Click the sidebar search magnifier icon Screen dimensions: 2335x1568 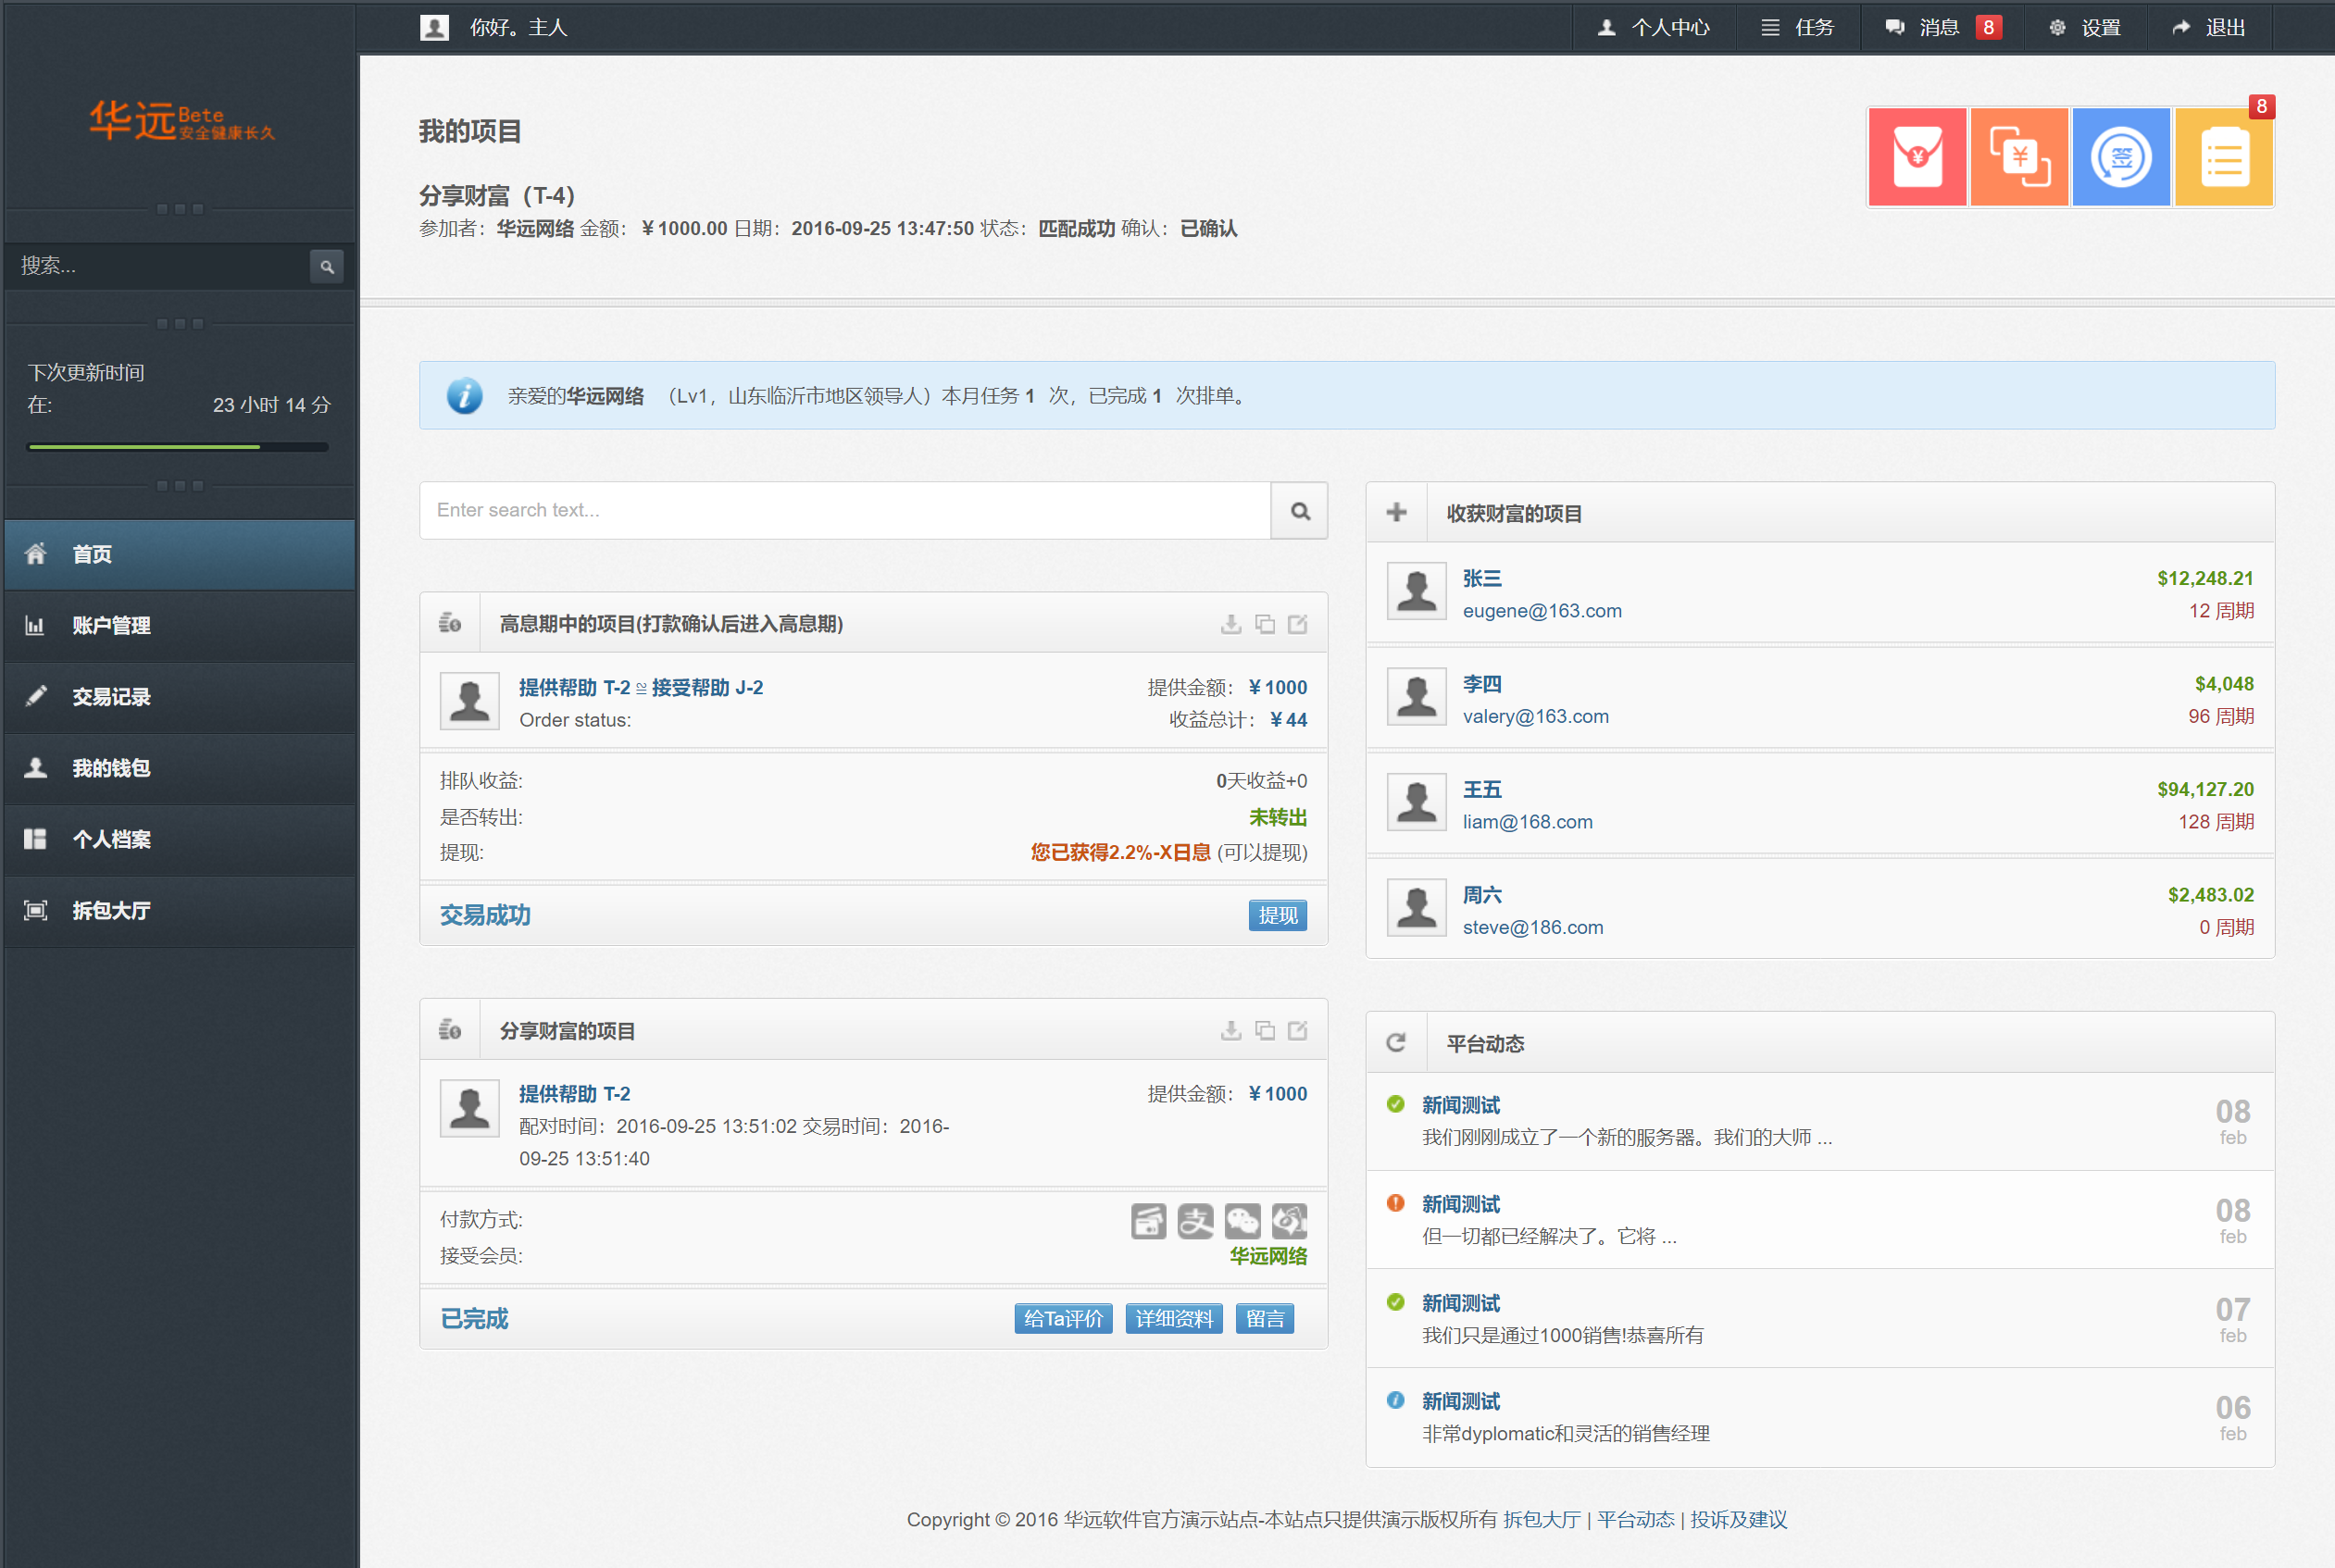tap(326, 266)
